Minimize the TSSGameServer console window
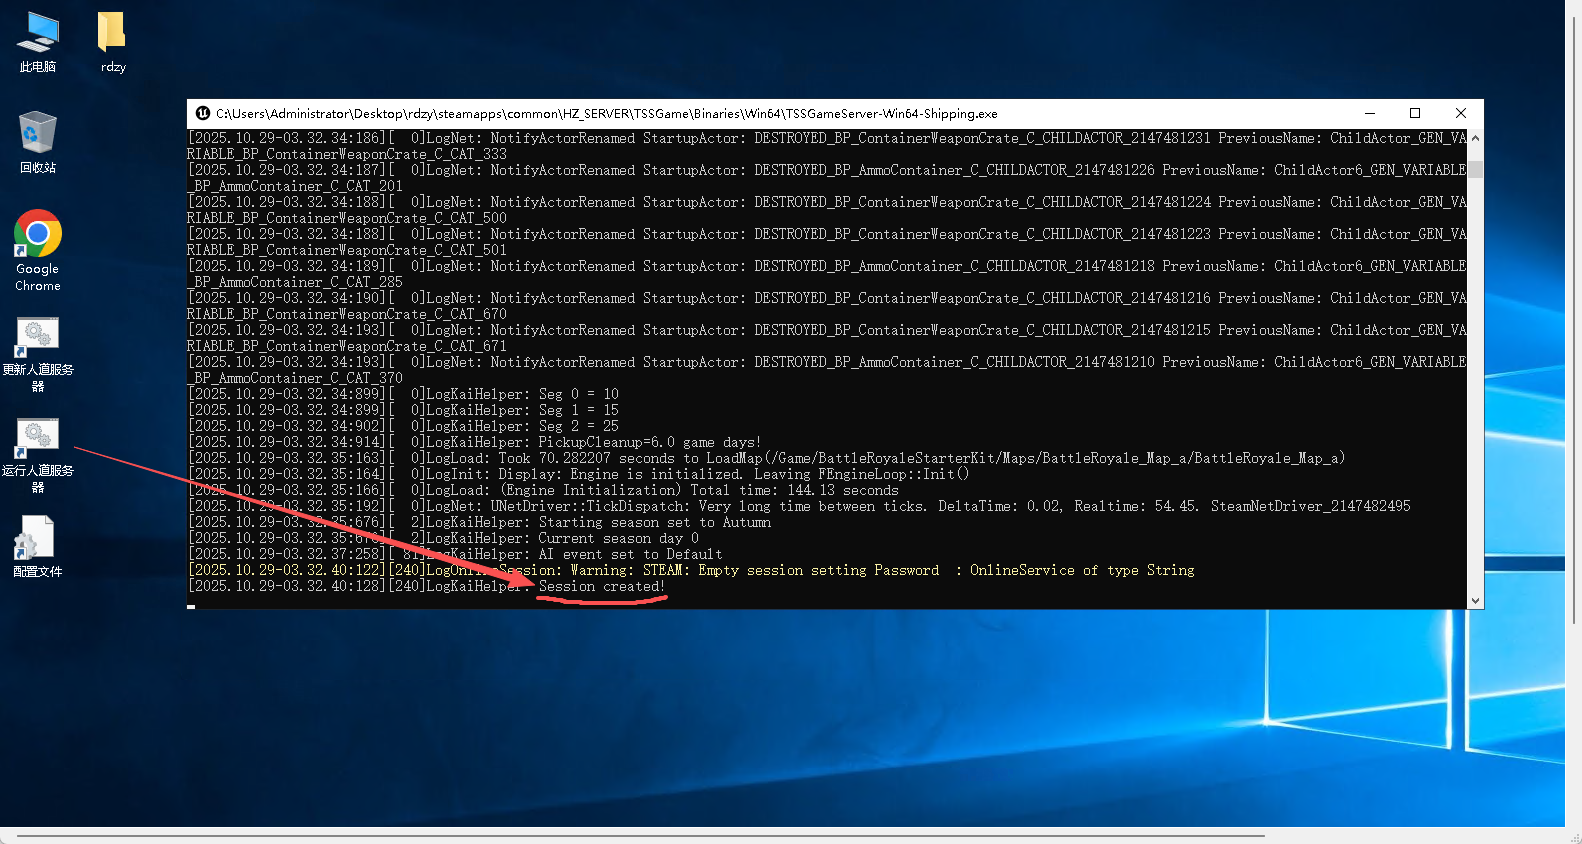Viewport: 1582px width, 844px height. point(1370,114)
